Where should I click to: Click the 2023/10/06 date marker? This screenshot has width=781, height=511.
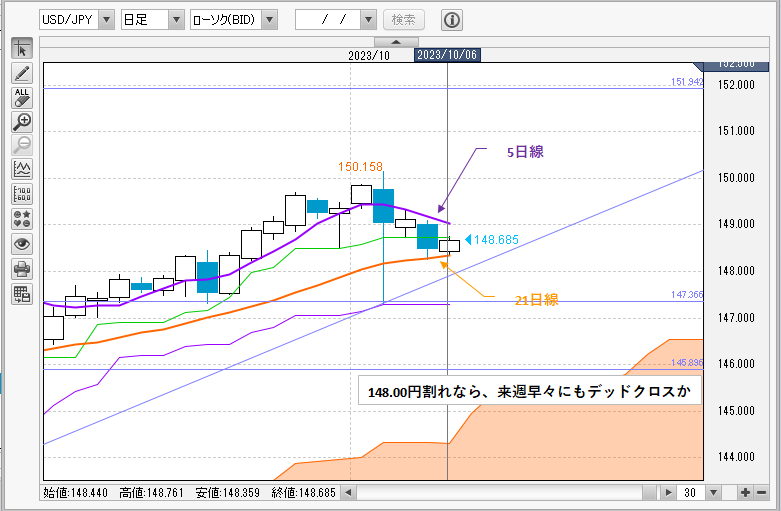point(447,55)
